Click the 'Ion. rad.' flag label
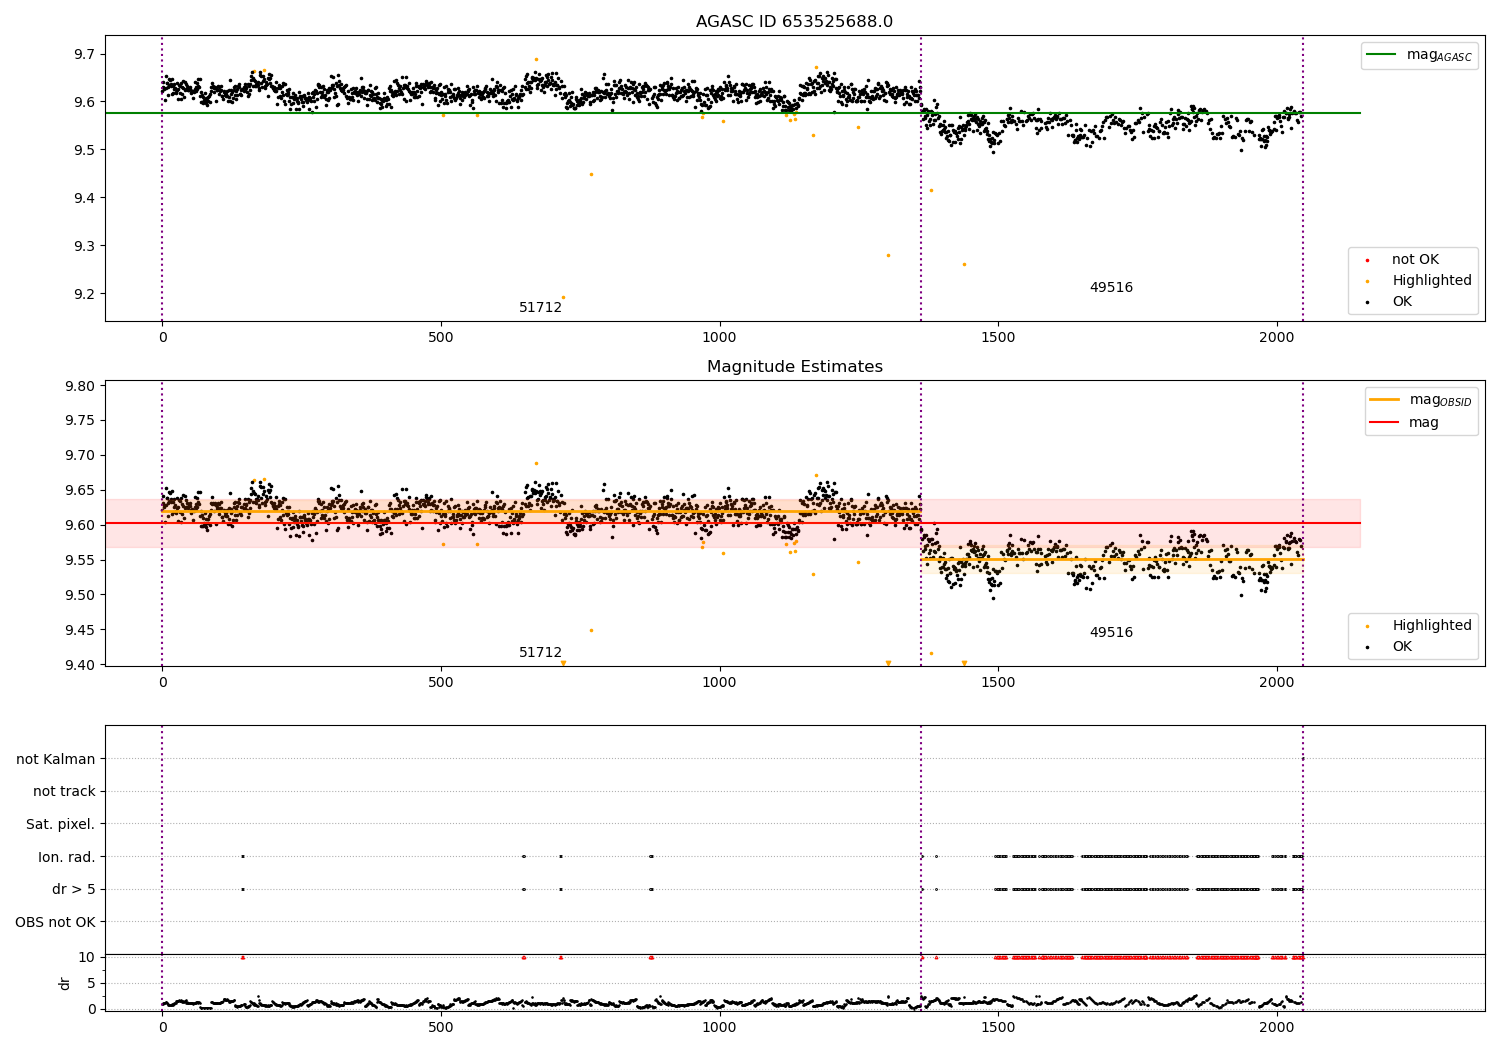 click(x=67, y=857)
